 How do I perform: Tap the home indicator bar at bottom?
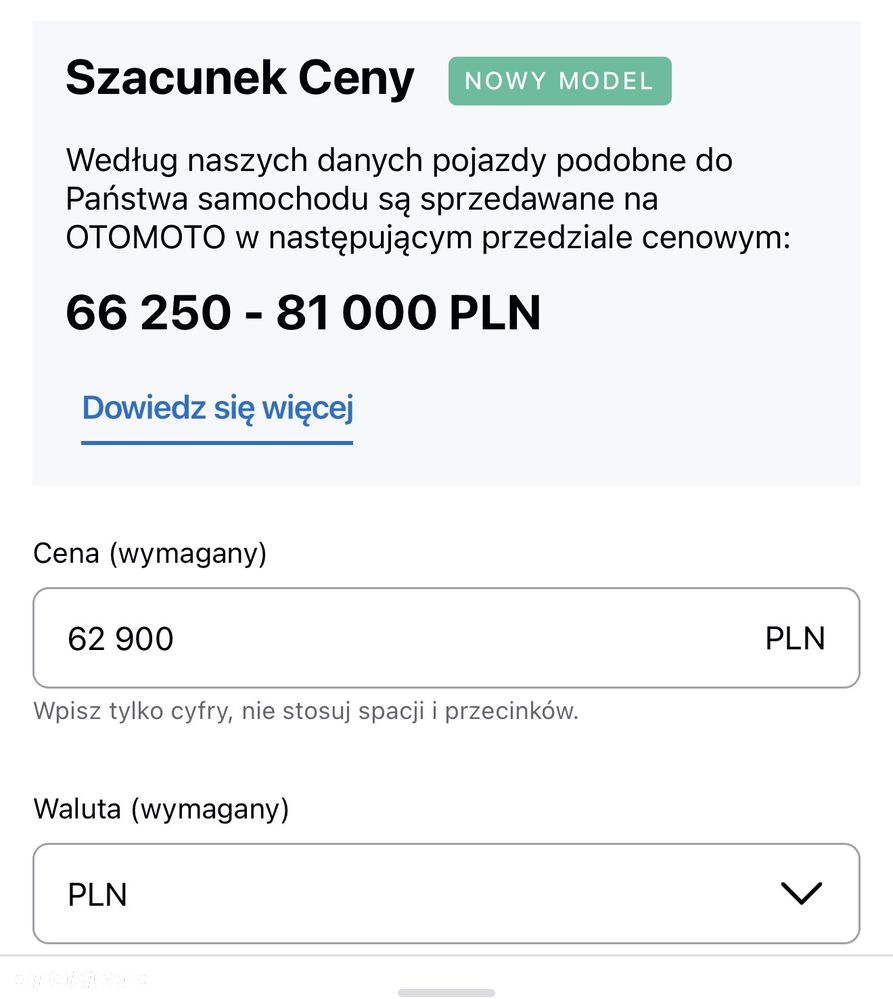[x=446, y=992]
